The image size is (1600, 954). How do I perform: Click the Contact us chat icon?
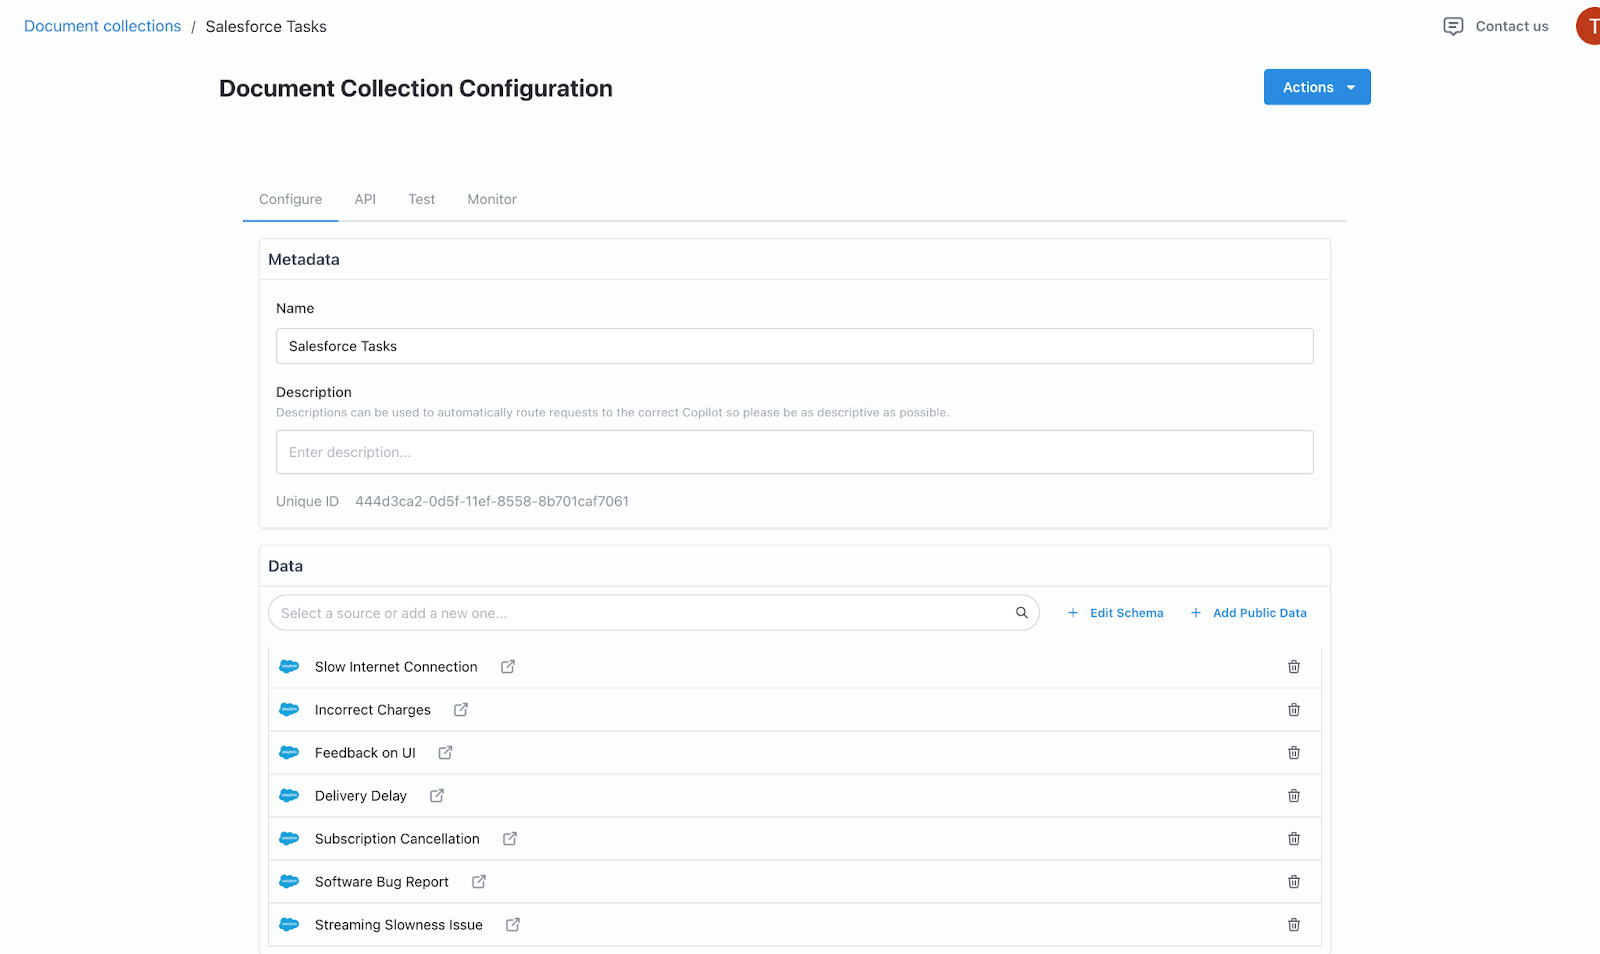pos(1453,26)
